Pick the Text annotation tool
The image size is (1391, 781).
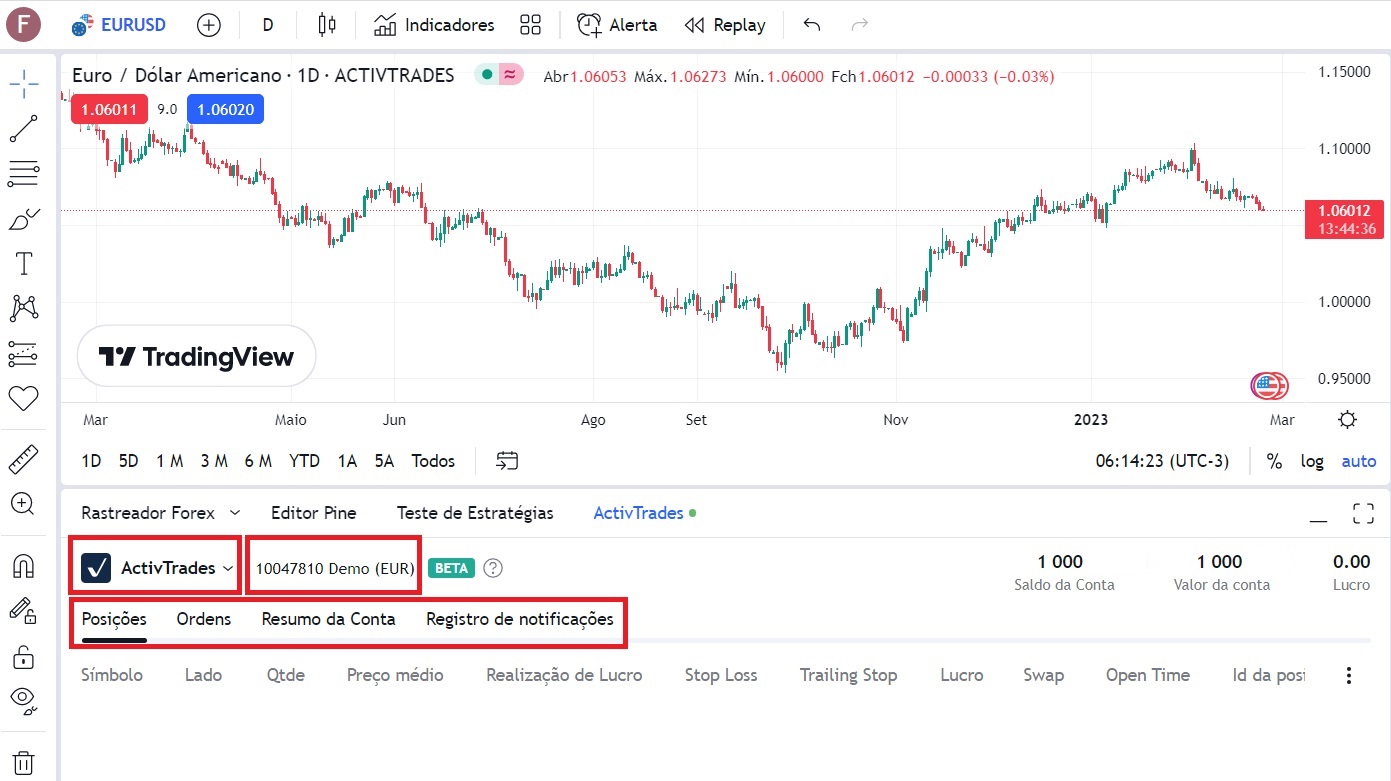click(x=24, y=263)
